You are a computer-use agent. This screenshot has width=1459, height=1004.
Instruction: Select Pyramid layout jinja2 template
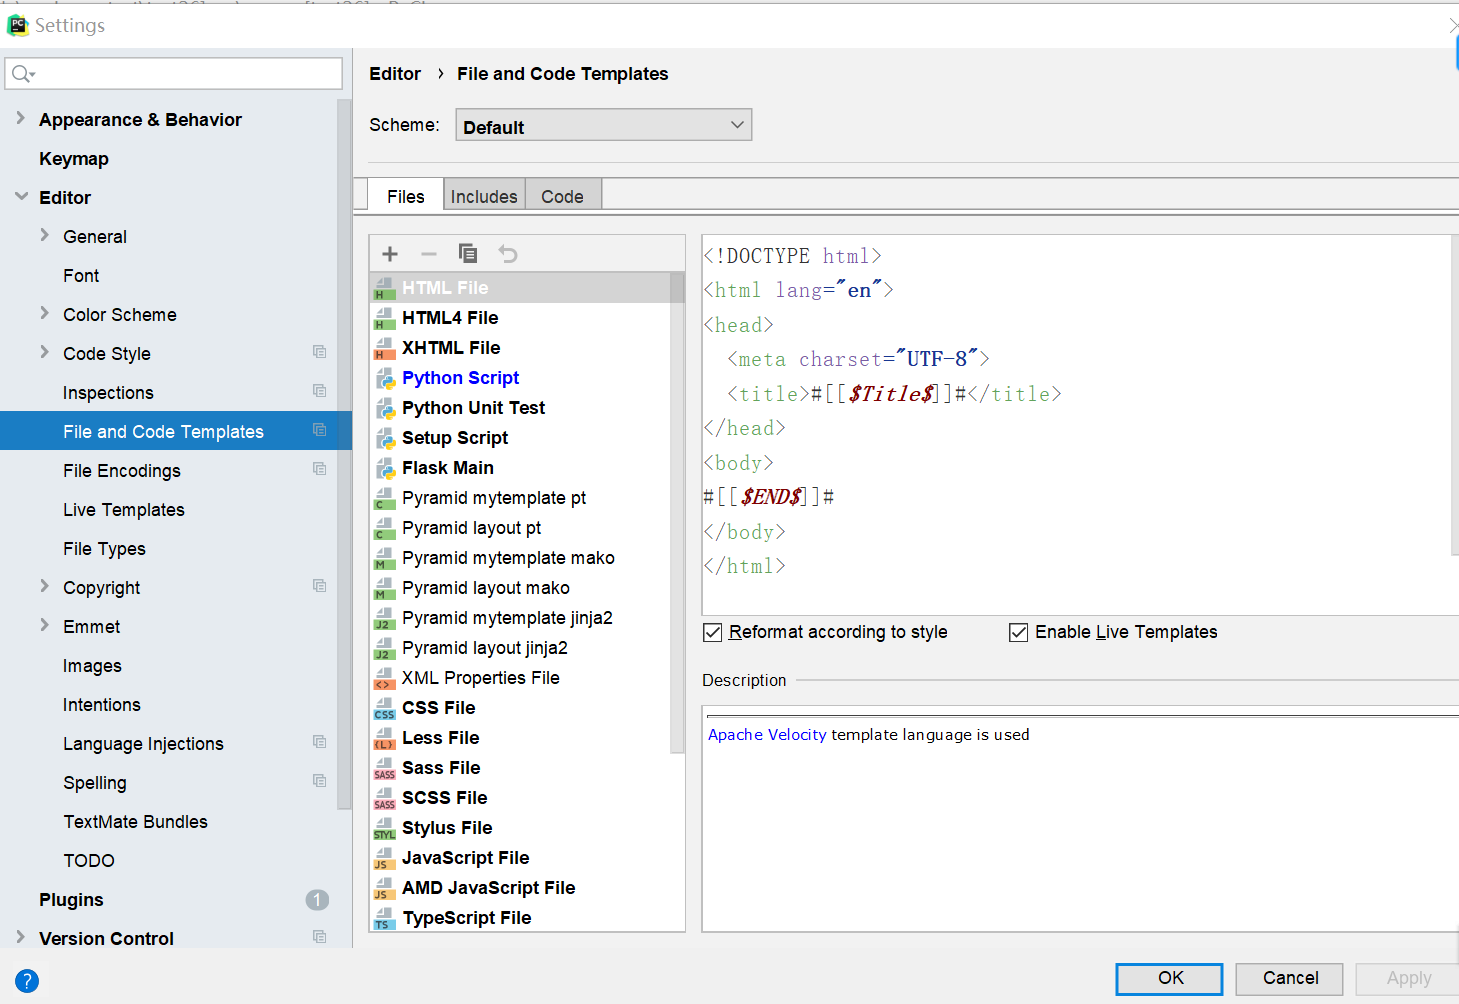[x=485, y=648]
